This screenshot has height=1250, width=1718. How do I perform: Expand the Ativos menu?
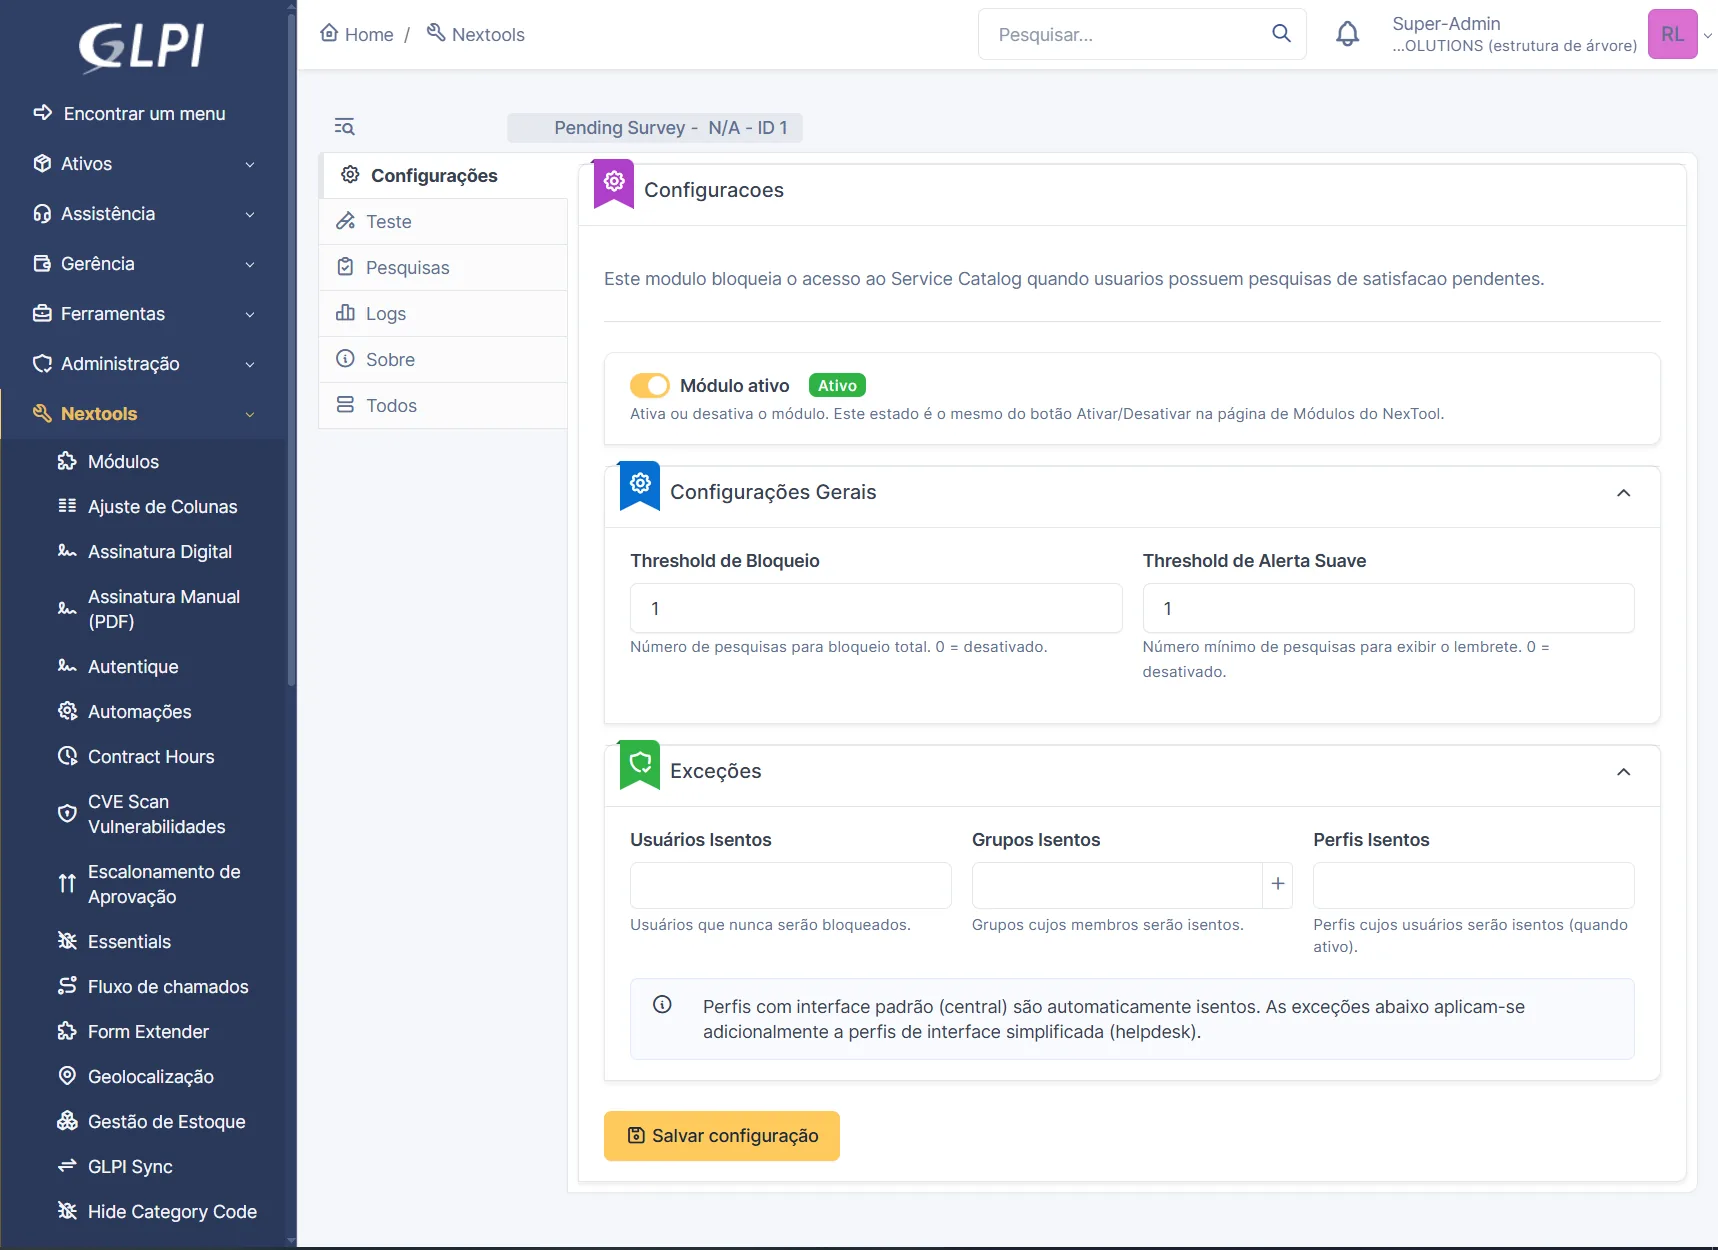click(x=142, y=164)
